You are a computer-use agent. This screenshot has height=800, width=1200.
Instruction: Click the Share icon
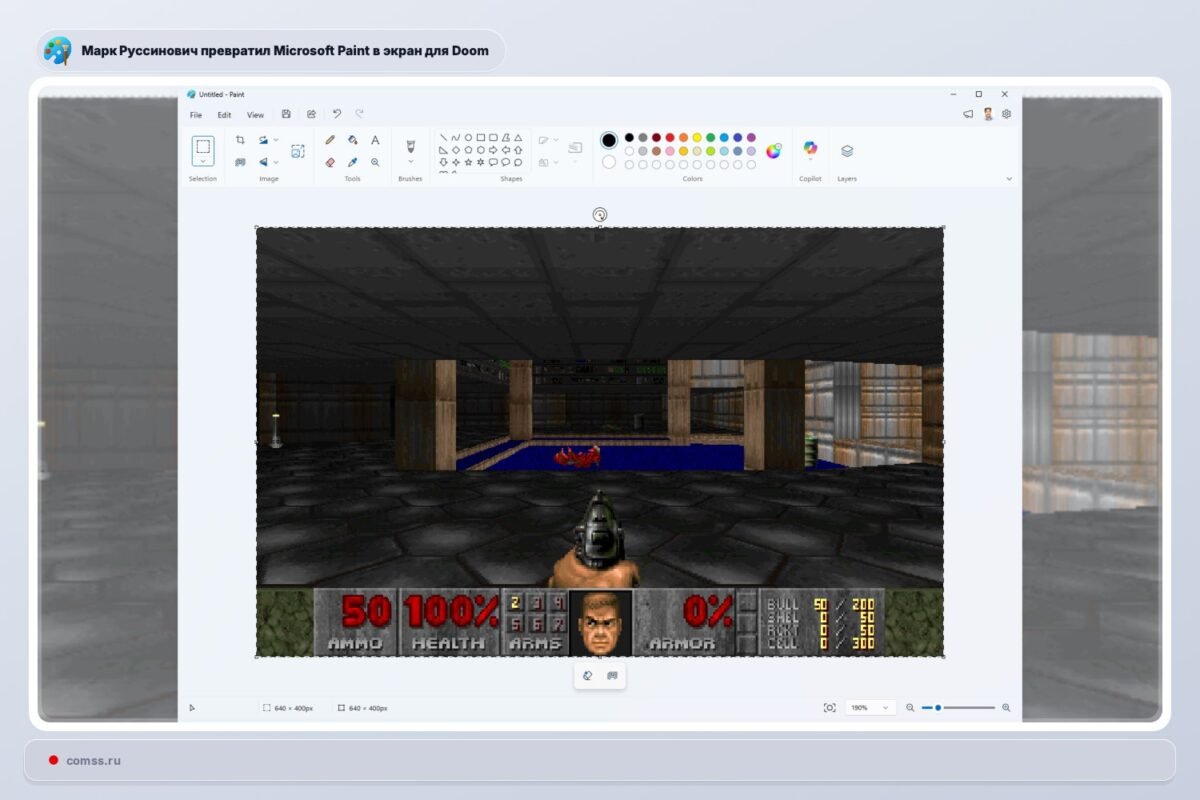click(x=311, y=115)
